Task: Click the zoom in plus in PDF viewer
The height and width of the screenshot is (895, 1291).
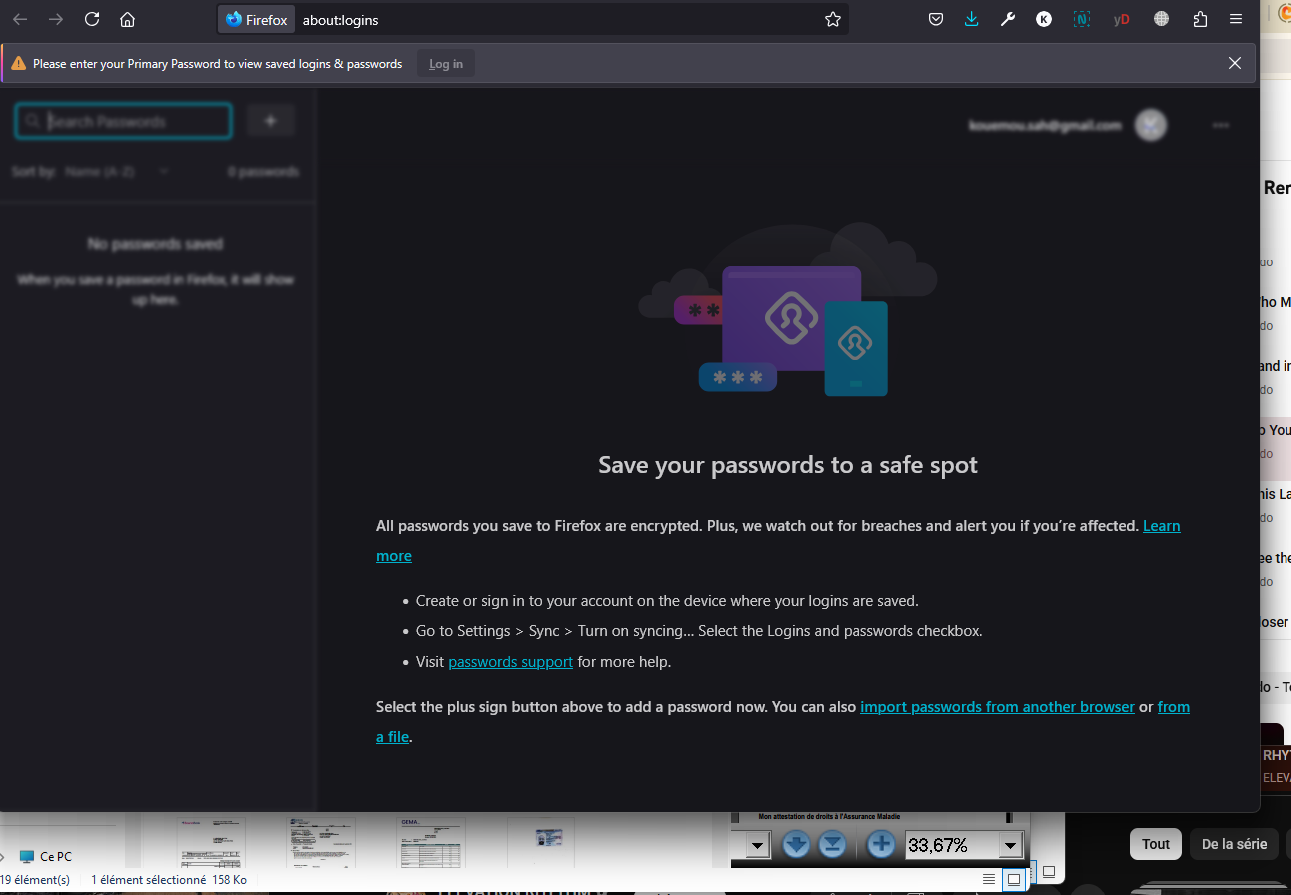Action: (x=881, y=845)
